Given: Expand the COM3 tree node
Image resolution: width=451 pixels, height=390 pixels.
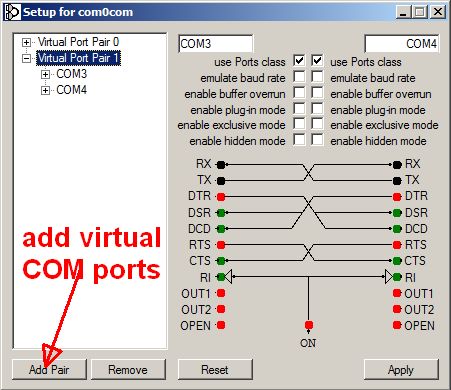Looking at the screenshot, I should (x=45, y=74).
